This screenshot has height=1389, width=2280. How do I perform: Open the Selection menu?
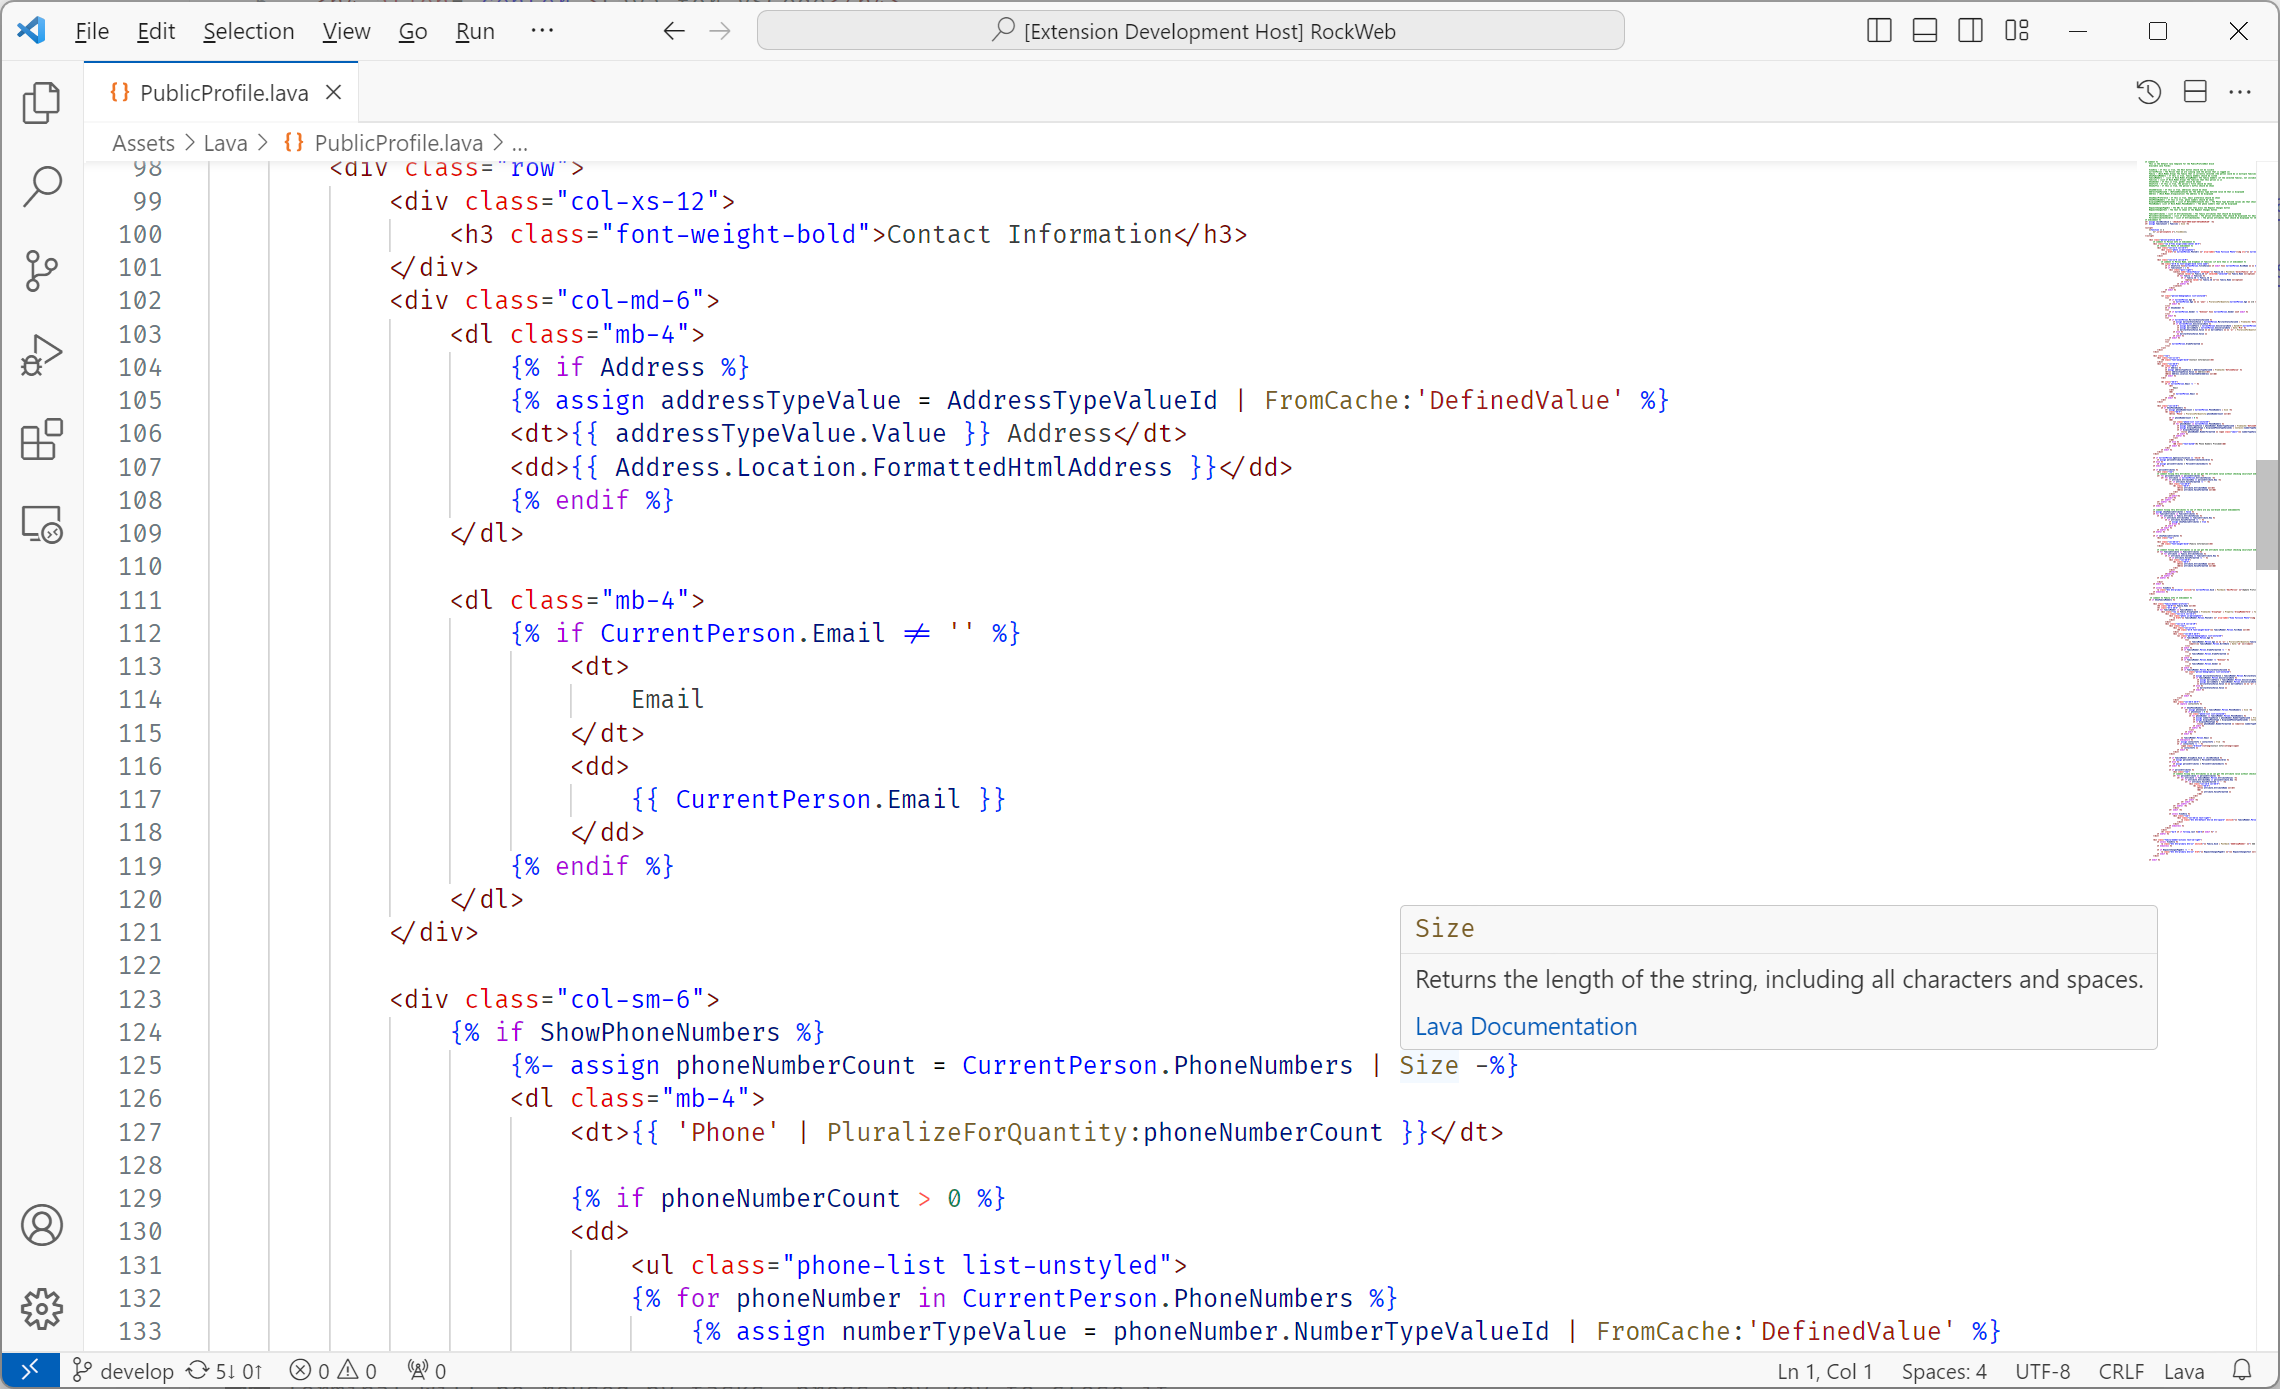click(248, 31)
